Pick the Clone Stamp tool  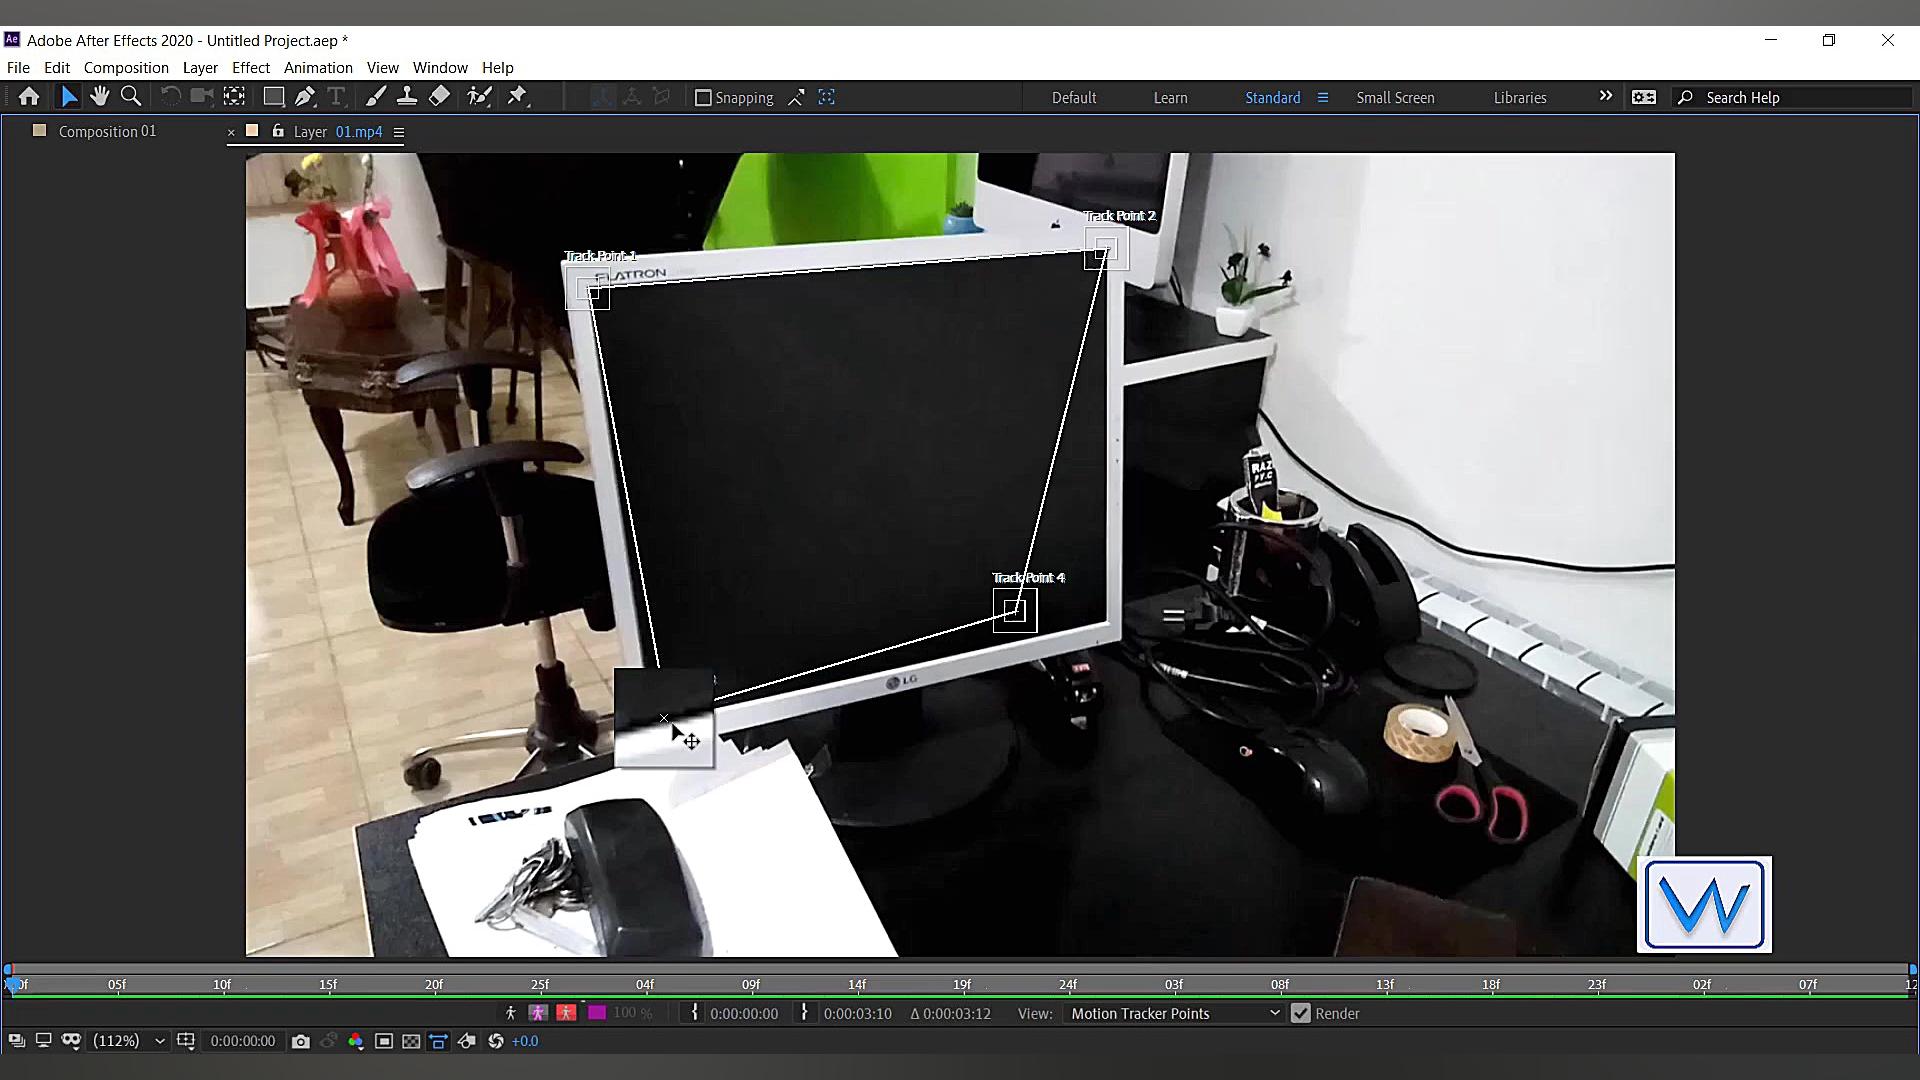click(x=407, y=97)
